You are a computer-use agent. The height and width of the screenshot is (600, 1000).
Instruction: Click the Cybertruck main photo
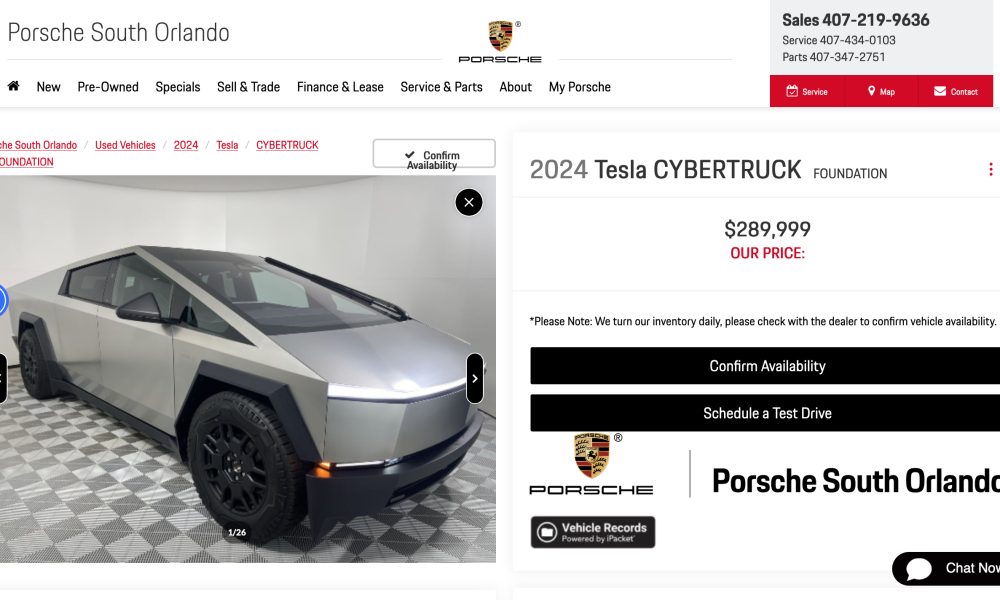click(247, 369)
